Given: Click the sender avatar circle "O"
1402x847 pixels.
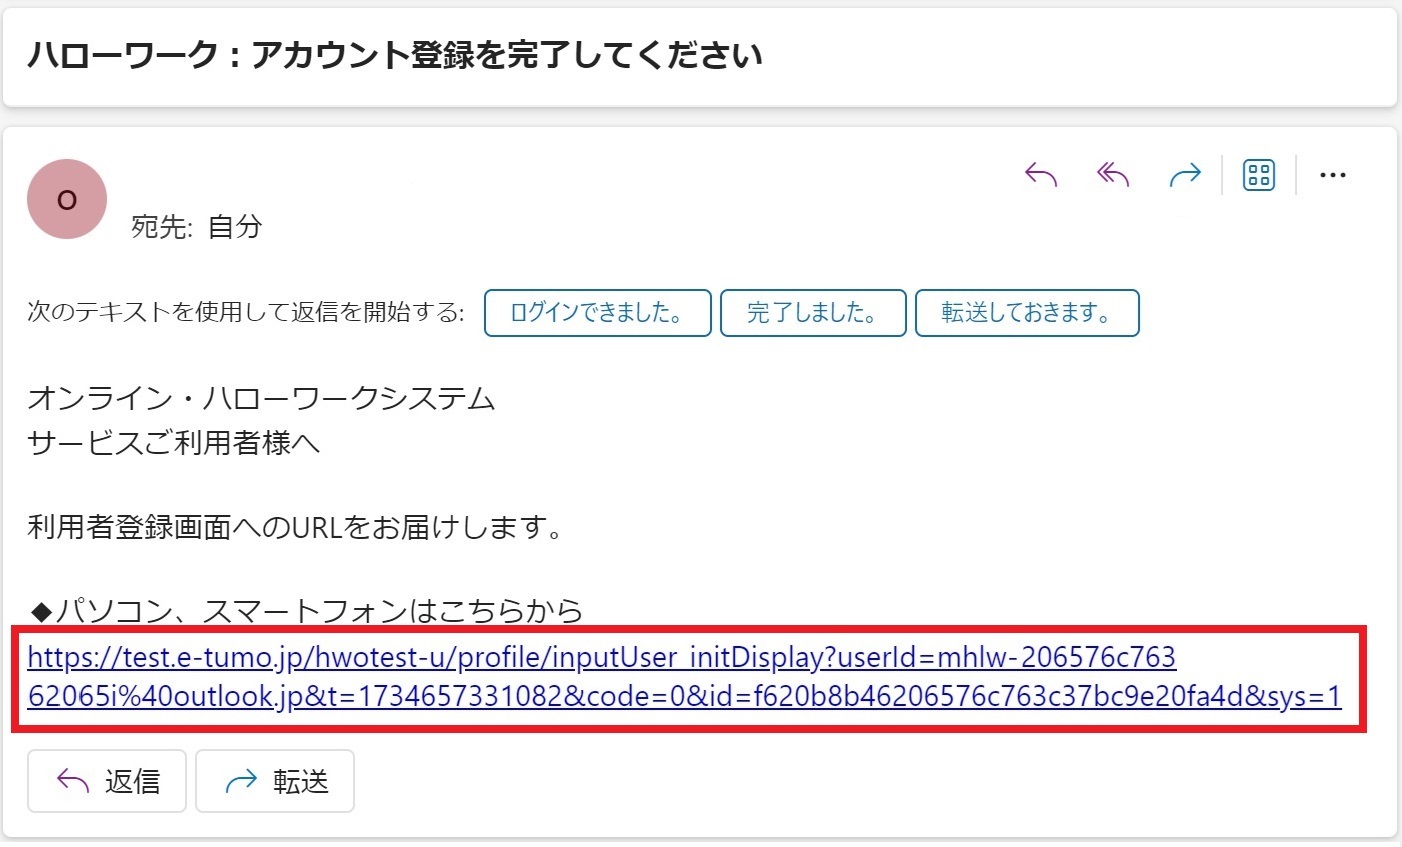Looking at the screenshot, I should click(67, 199).
